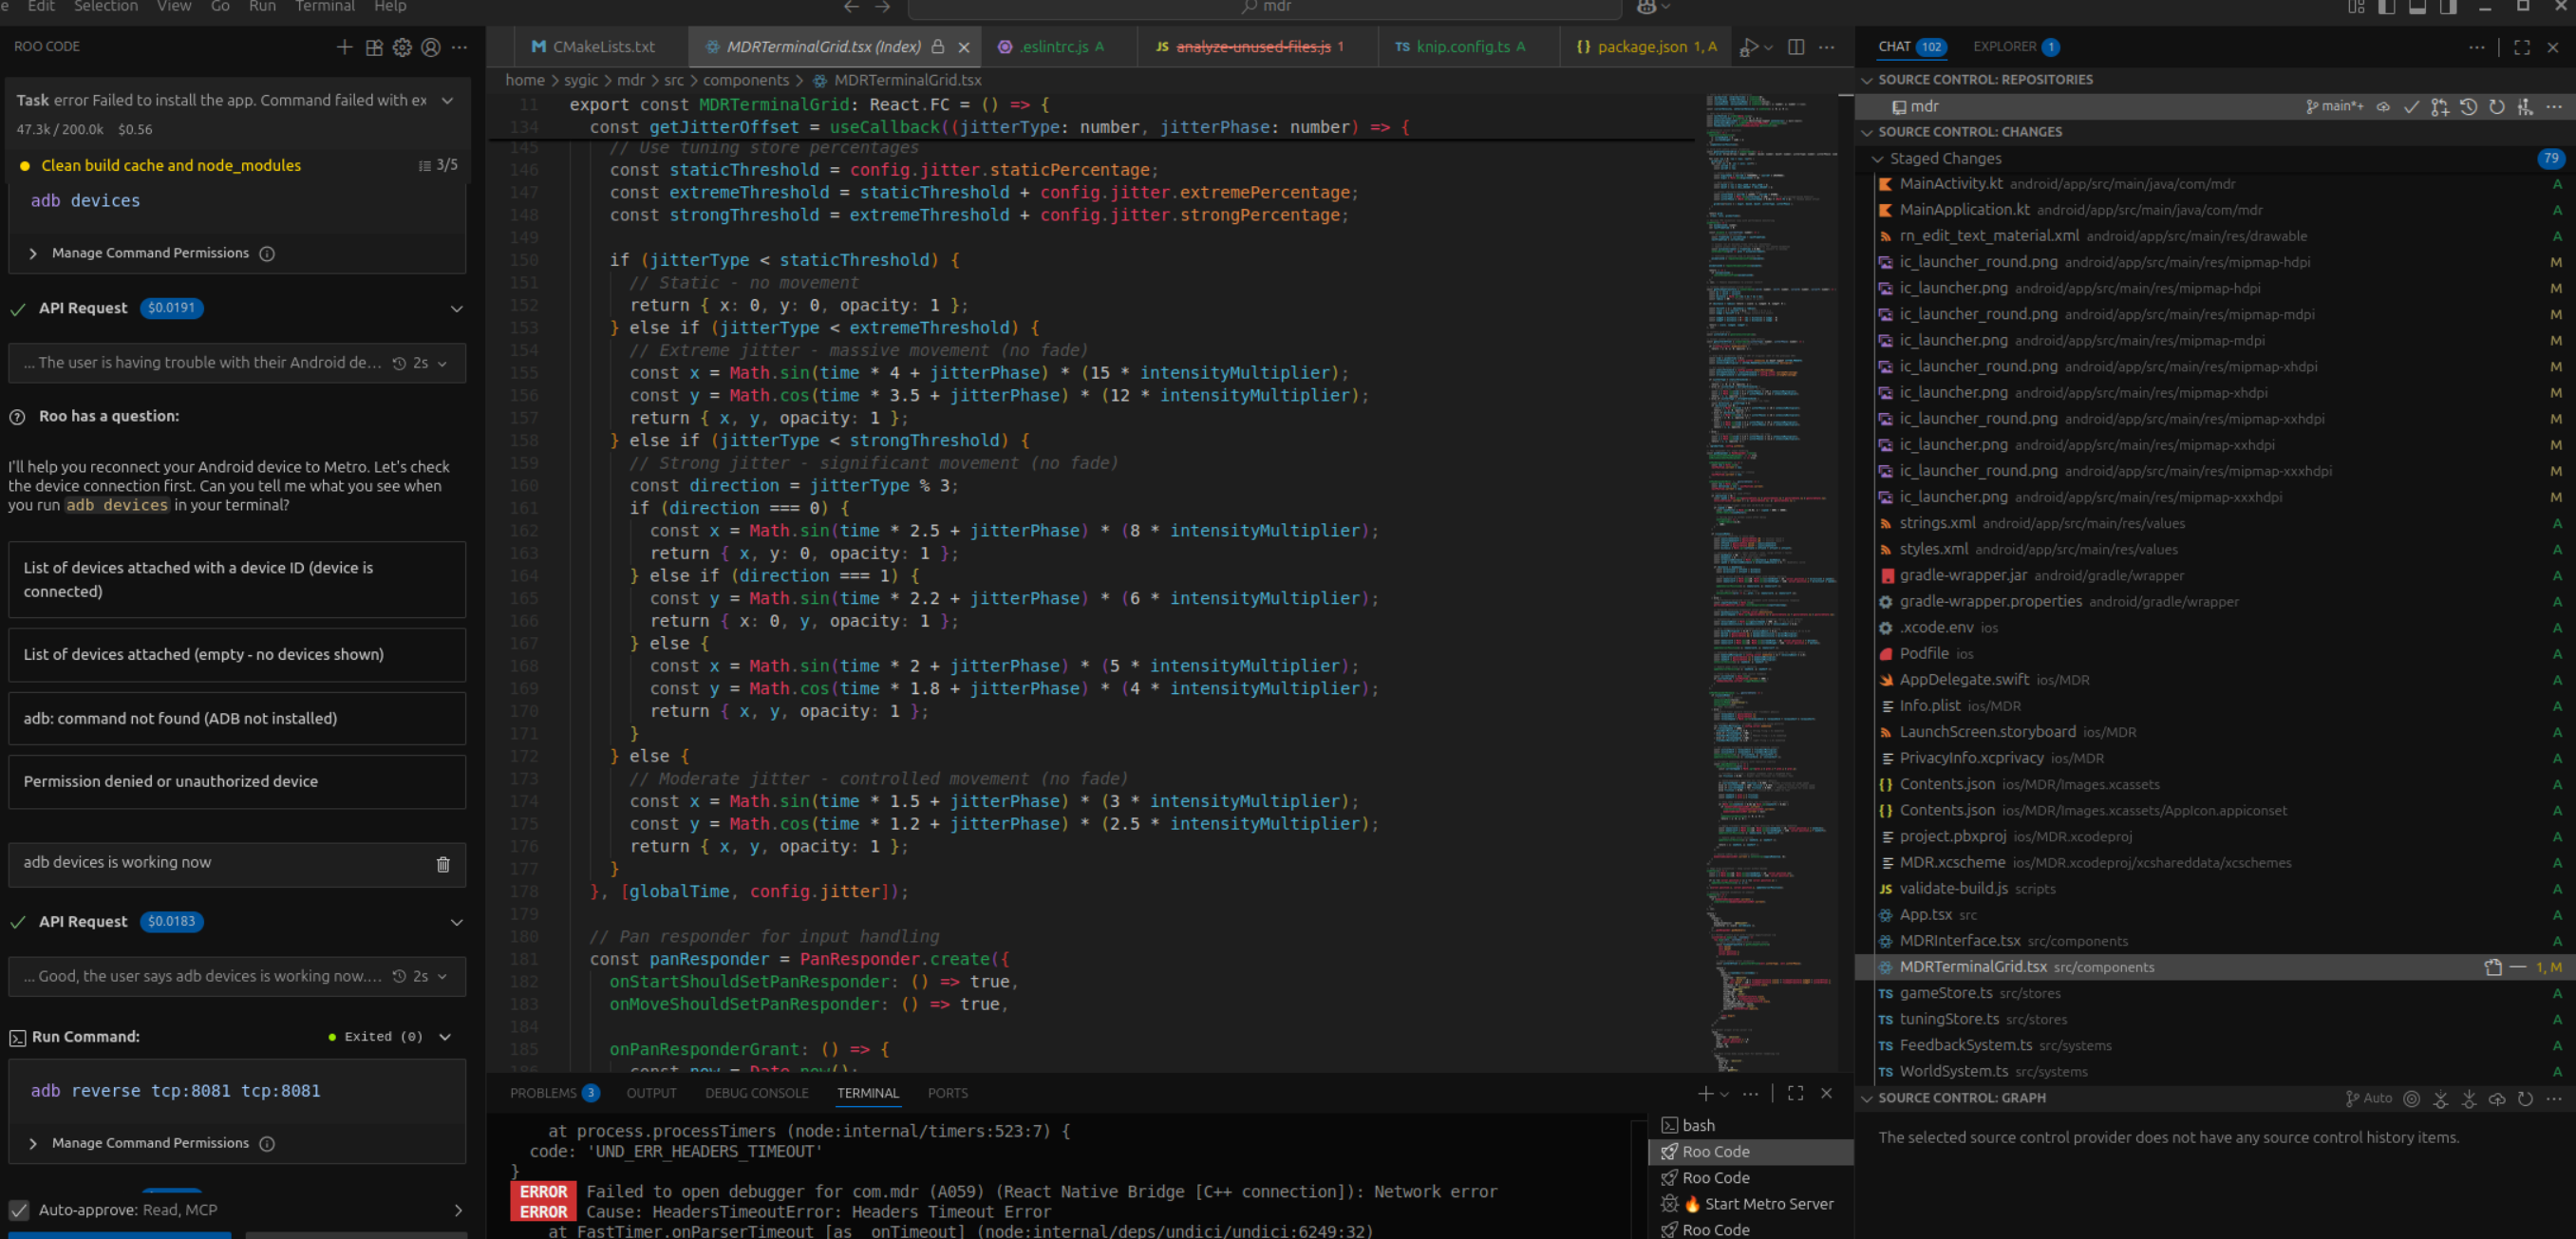Image resolution: width=2576 pixels, height=1239 pixels.
Task: Maximize the terminal panel size
Action: pos(1796,1093)
